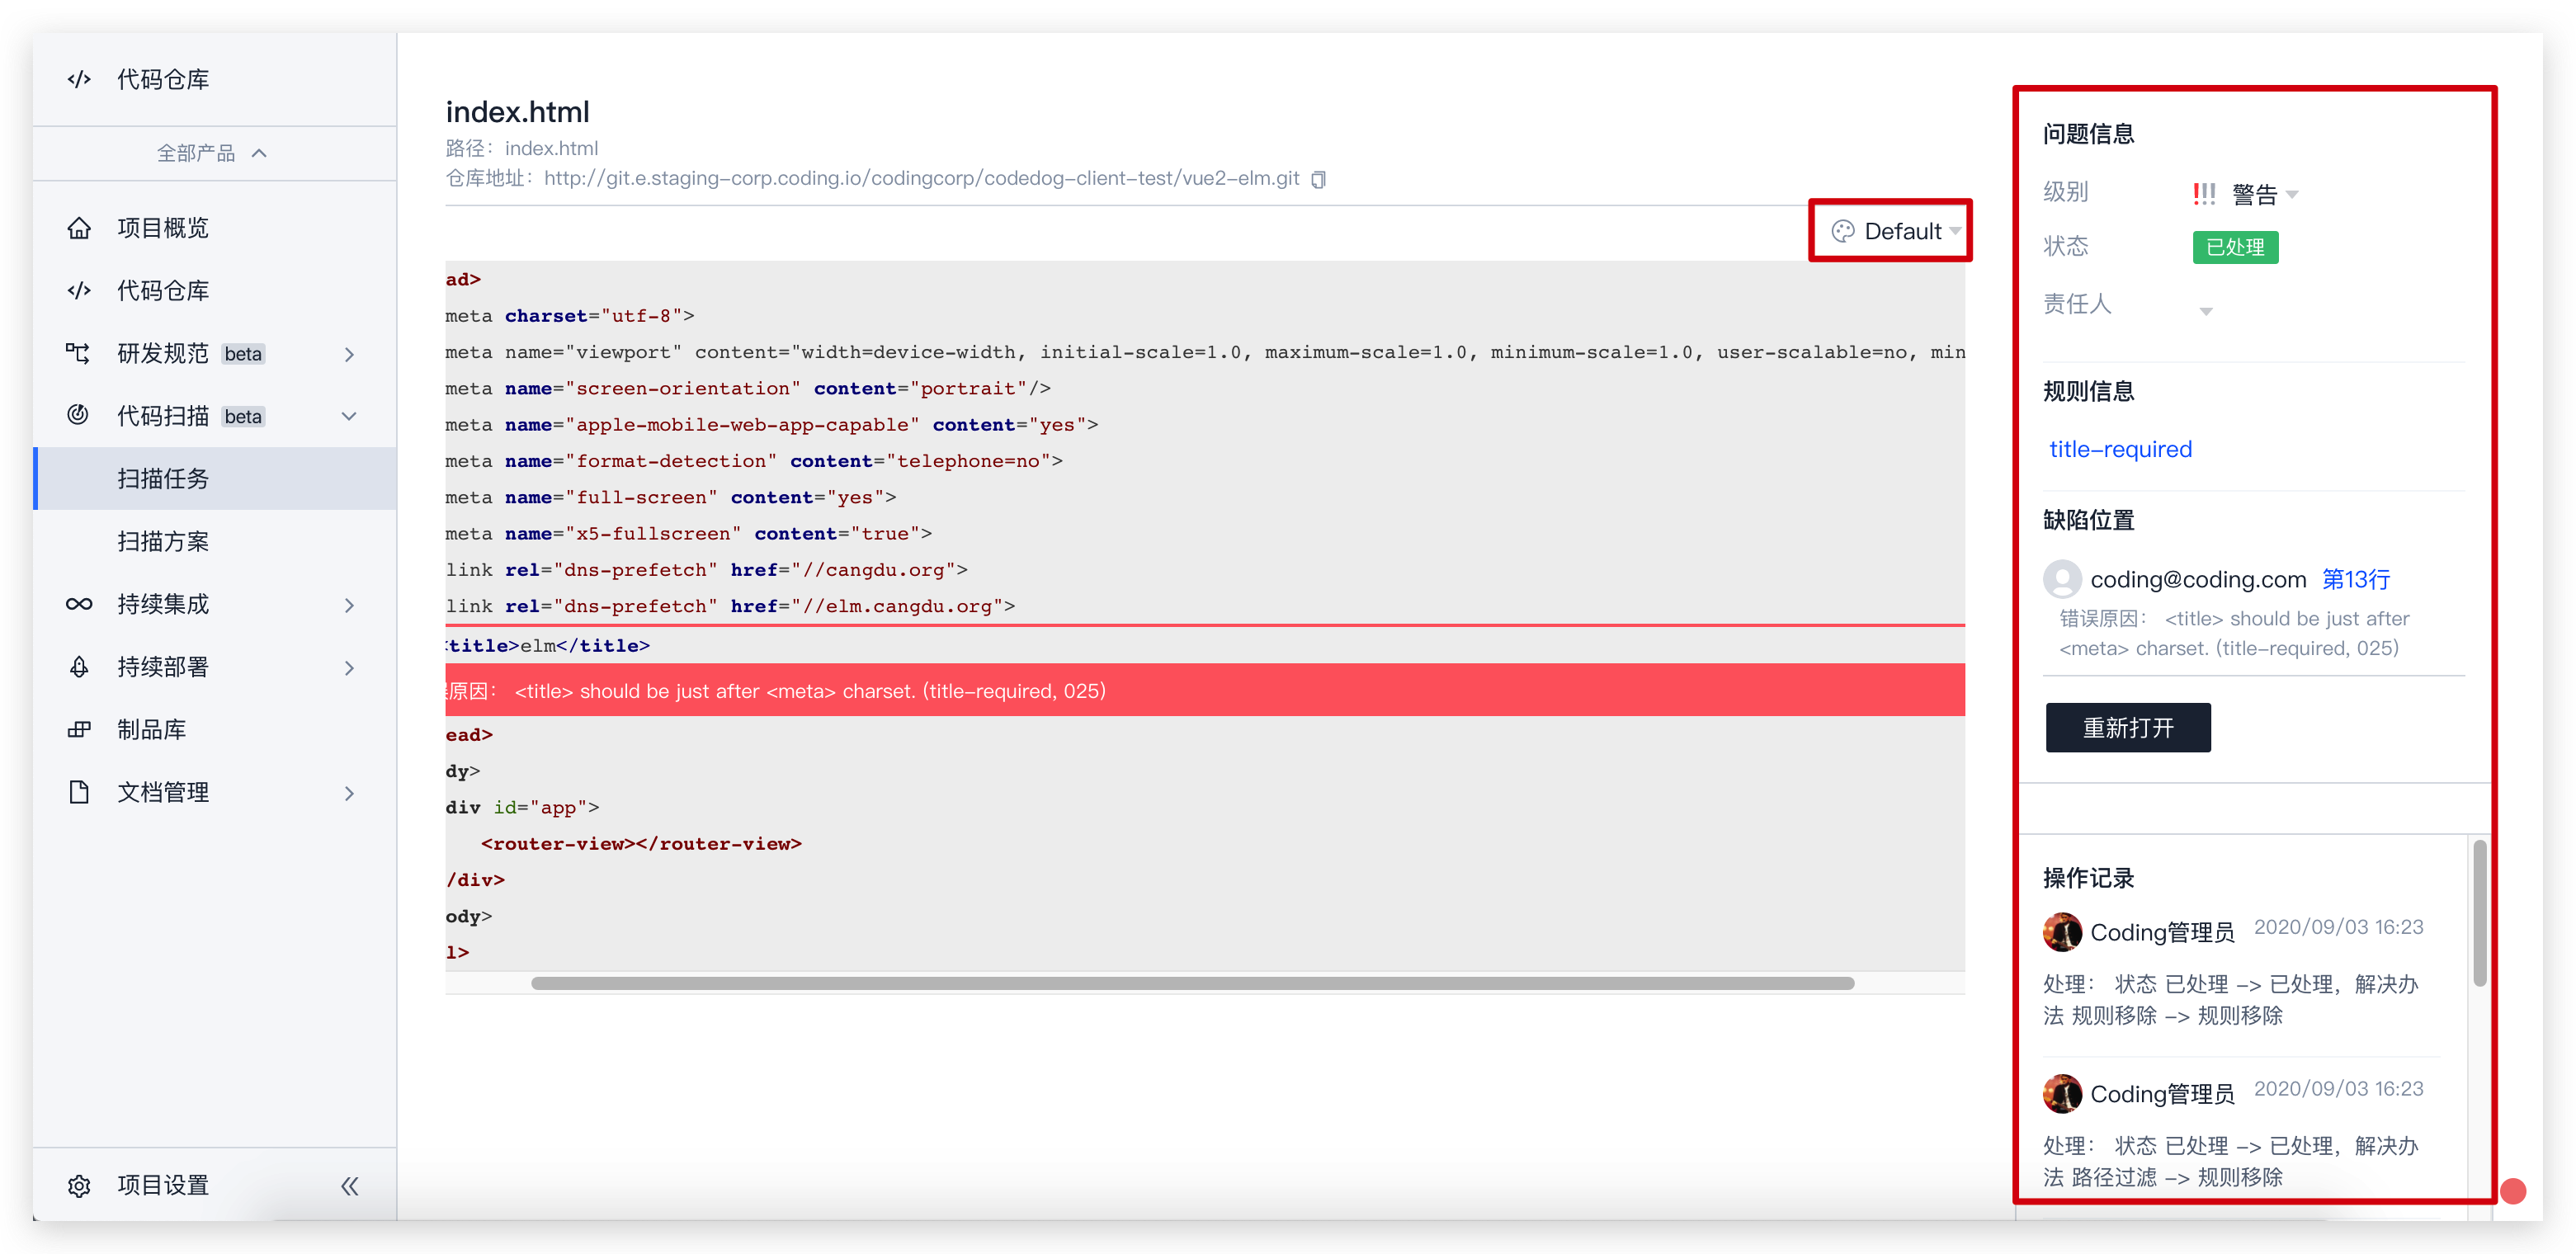Click the 代码扫描 radar icon
Viewport: 2576px width, 1254px height.
(x=79, y=415)
